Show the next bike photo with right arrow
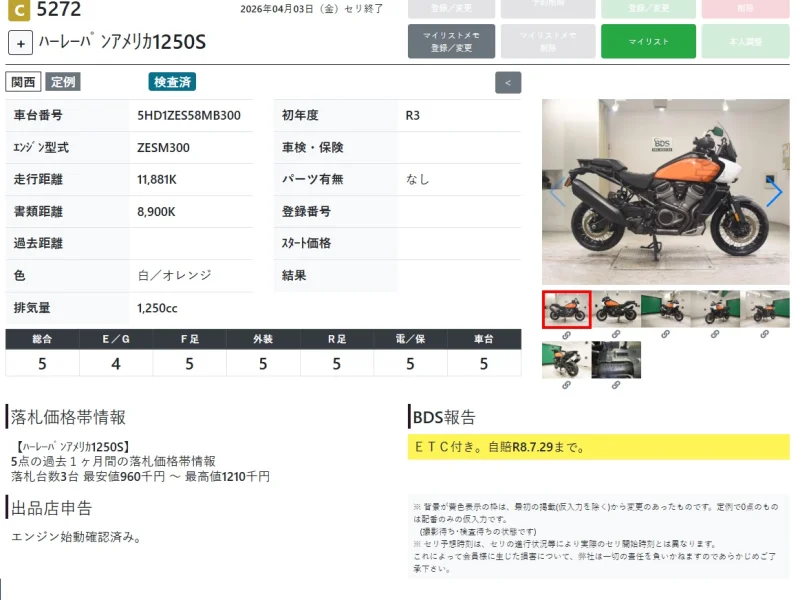The image size is (800, 600). click(774, 192)
